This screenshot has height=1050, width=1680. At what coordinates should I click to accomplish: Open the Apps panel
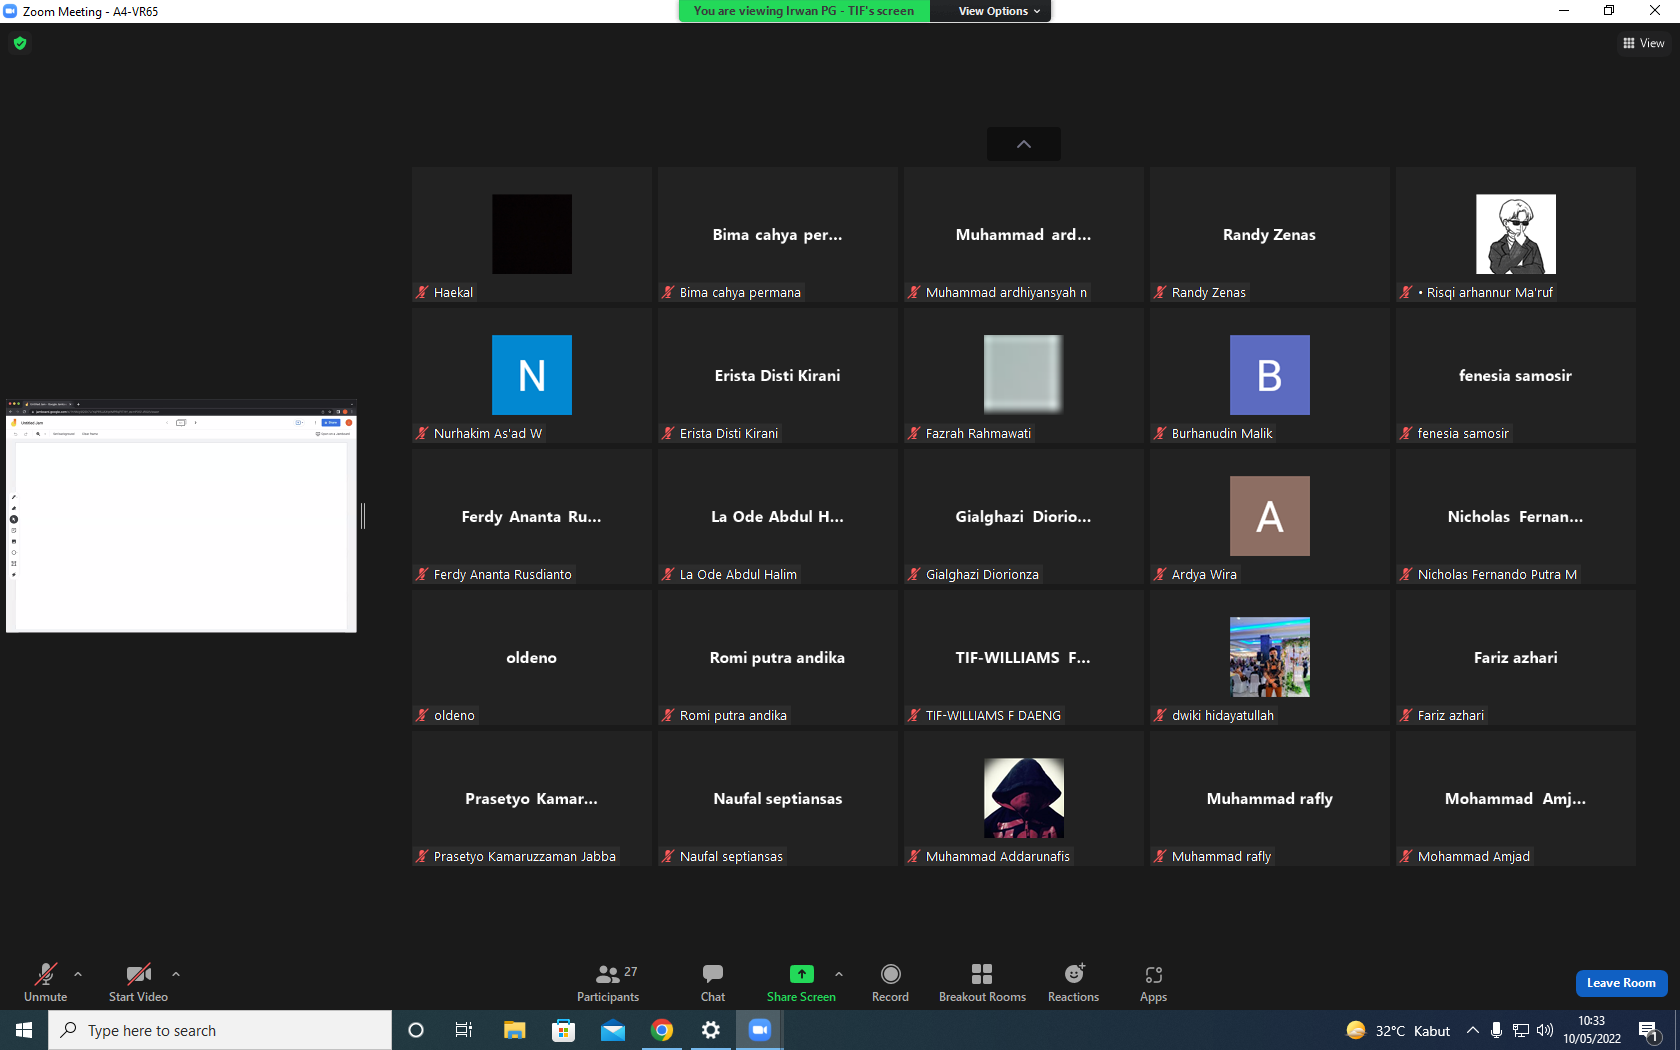pos(1153,983)
